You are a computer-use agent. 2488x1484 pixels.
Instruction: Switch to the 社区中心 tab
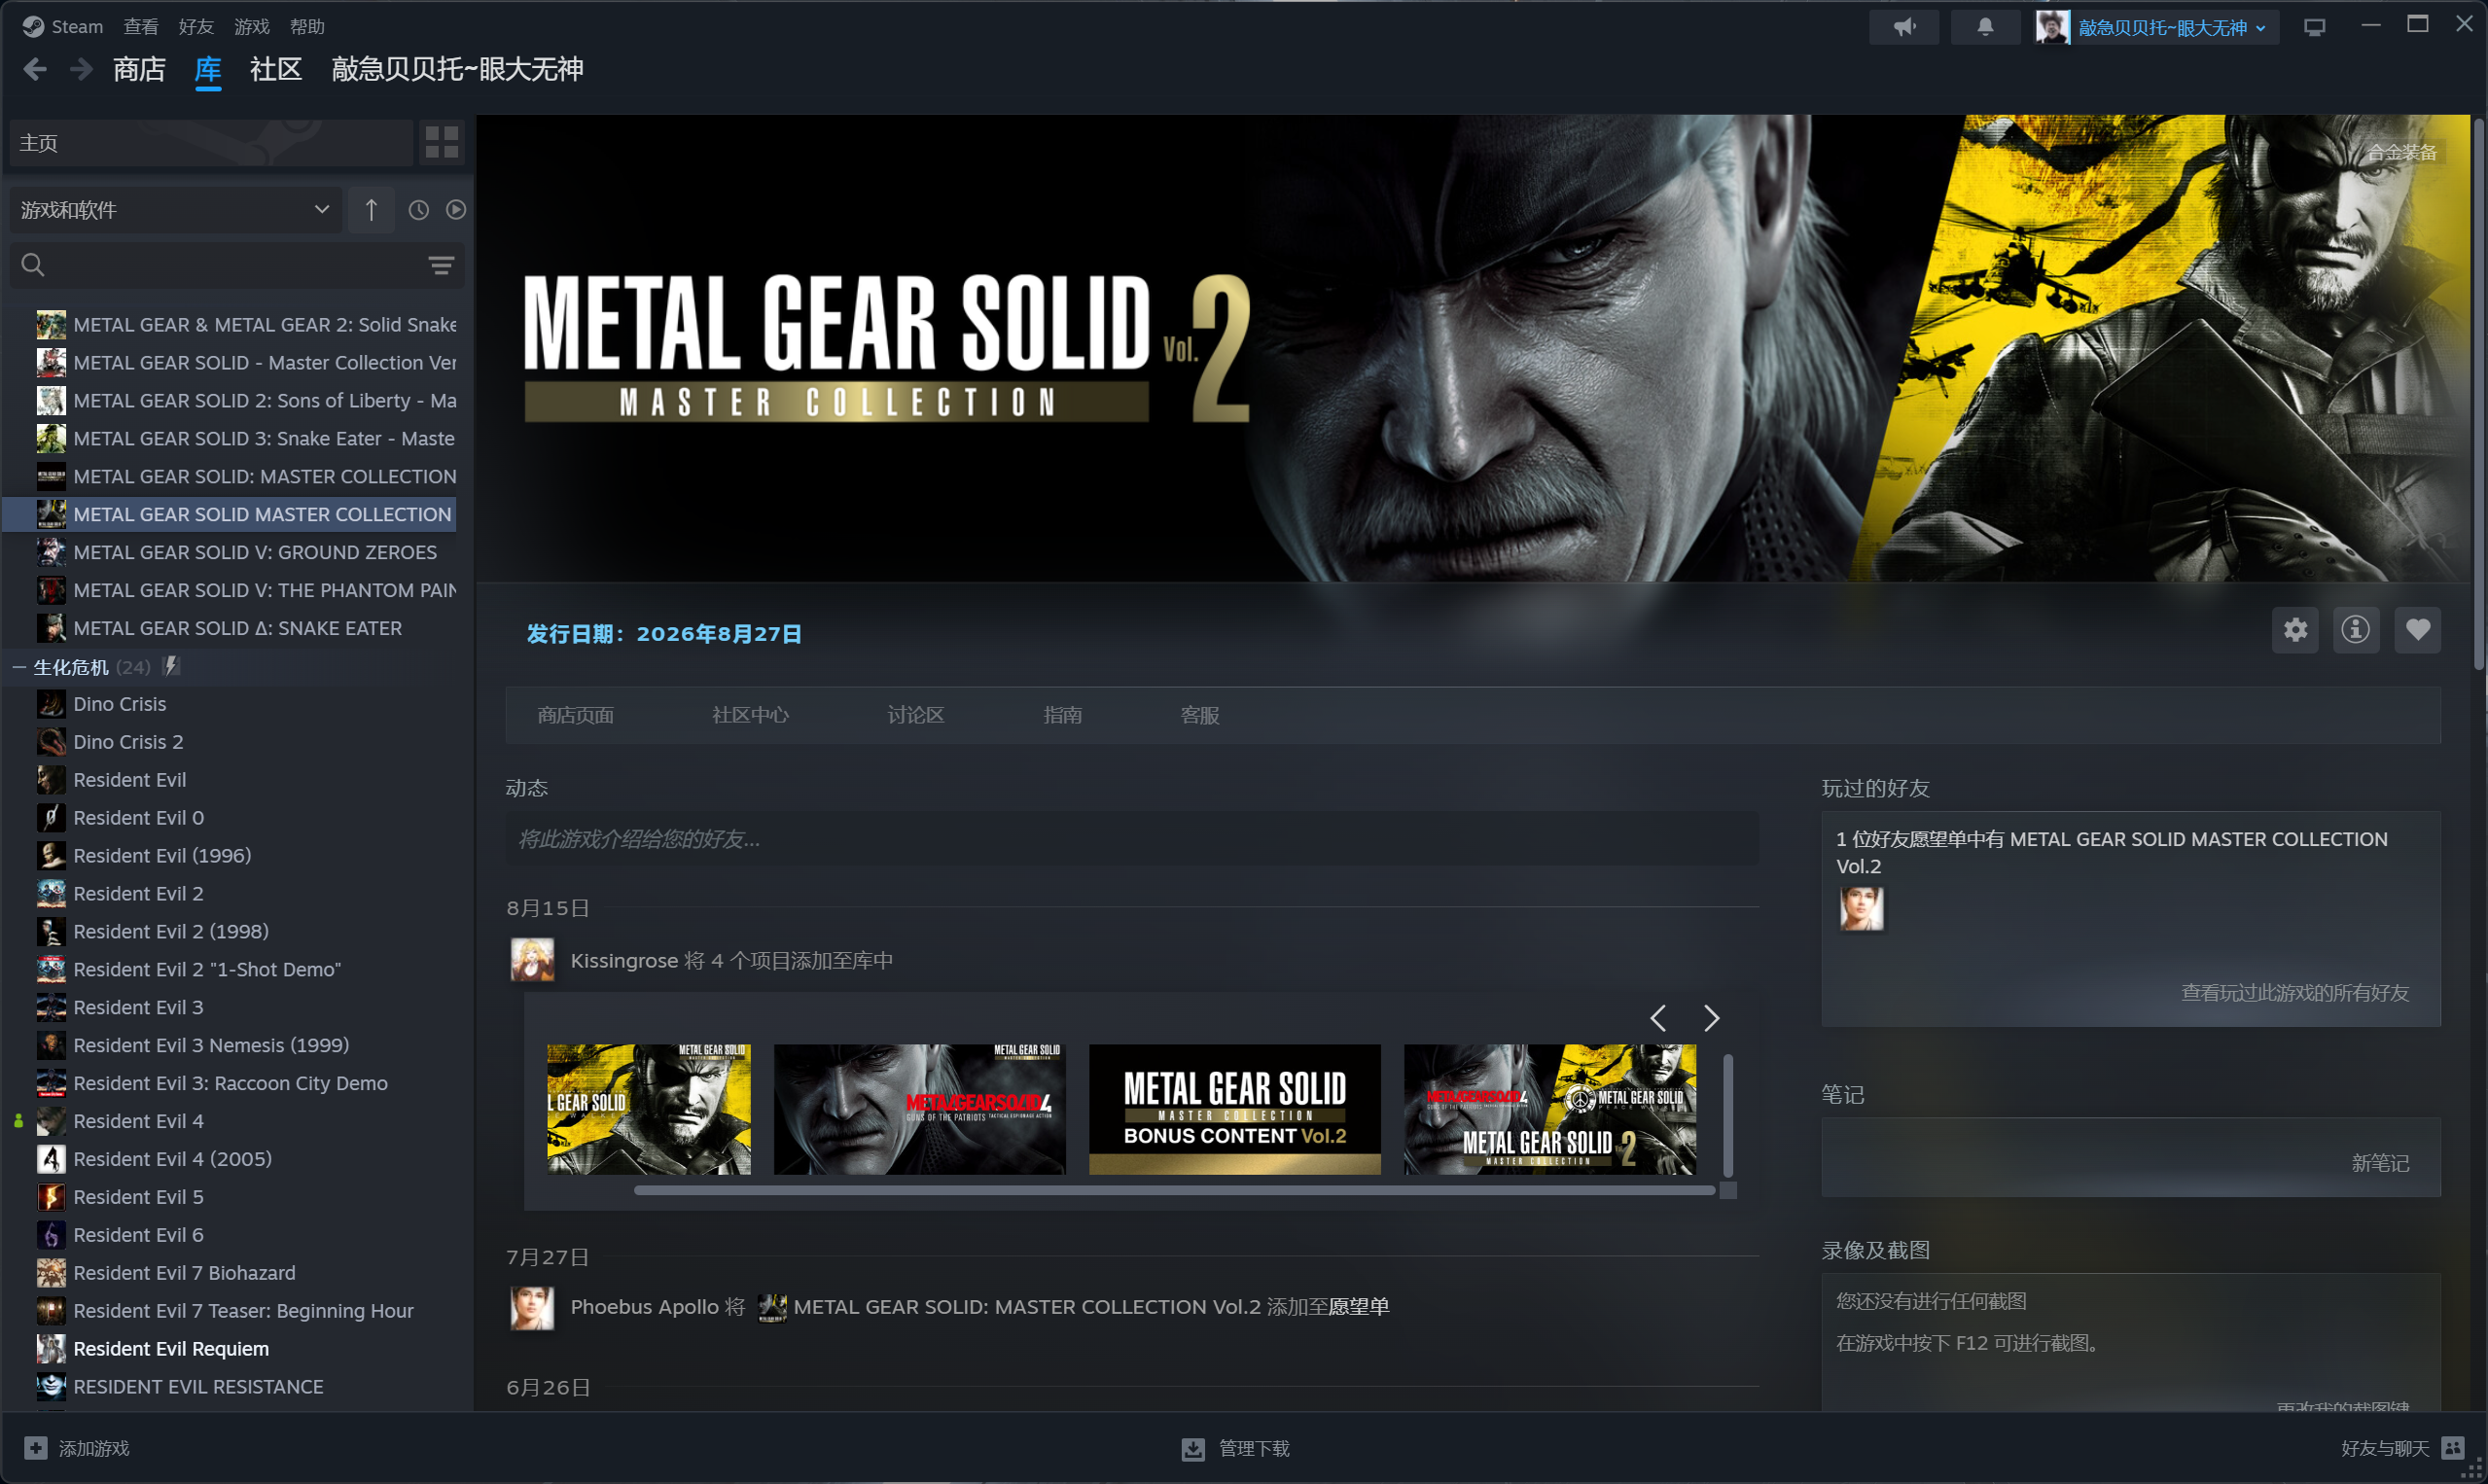[750, 715]
